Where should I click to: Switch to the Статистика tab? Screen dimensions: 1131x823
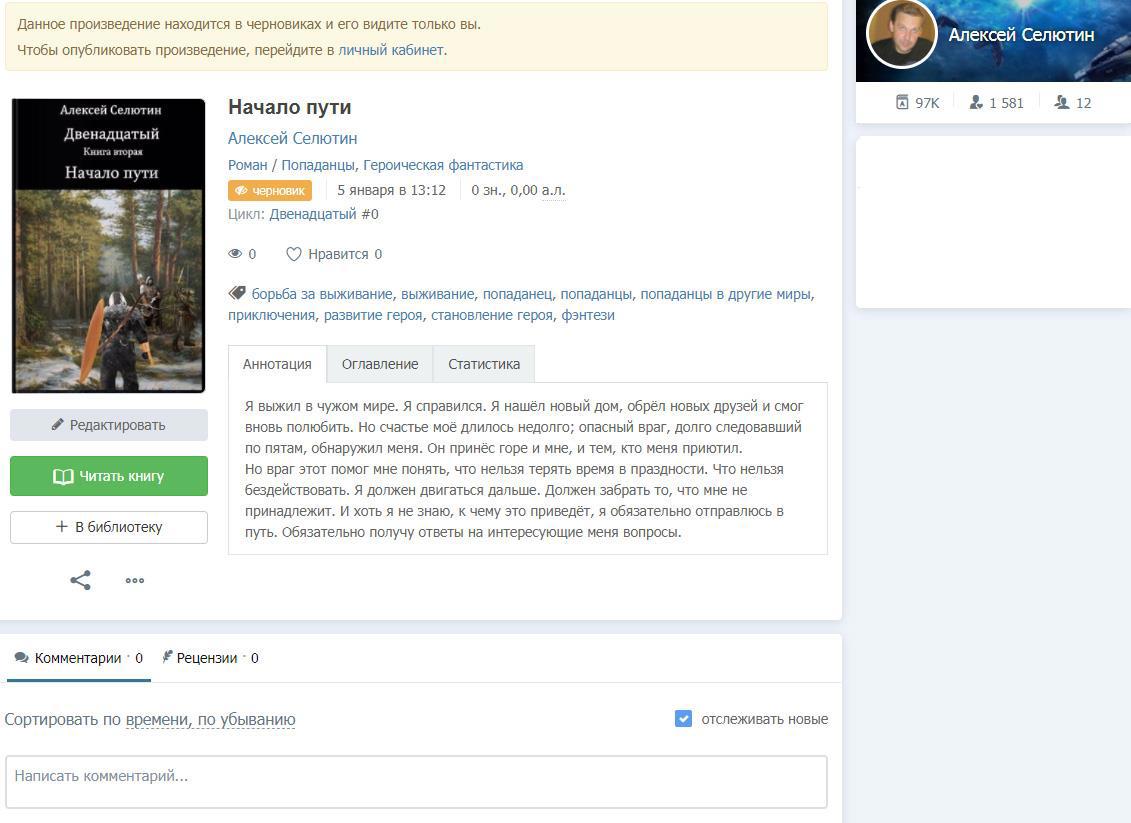(x=484, y=364)
